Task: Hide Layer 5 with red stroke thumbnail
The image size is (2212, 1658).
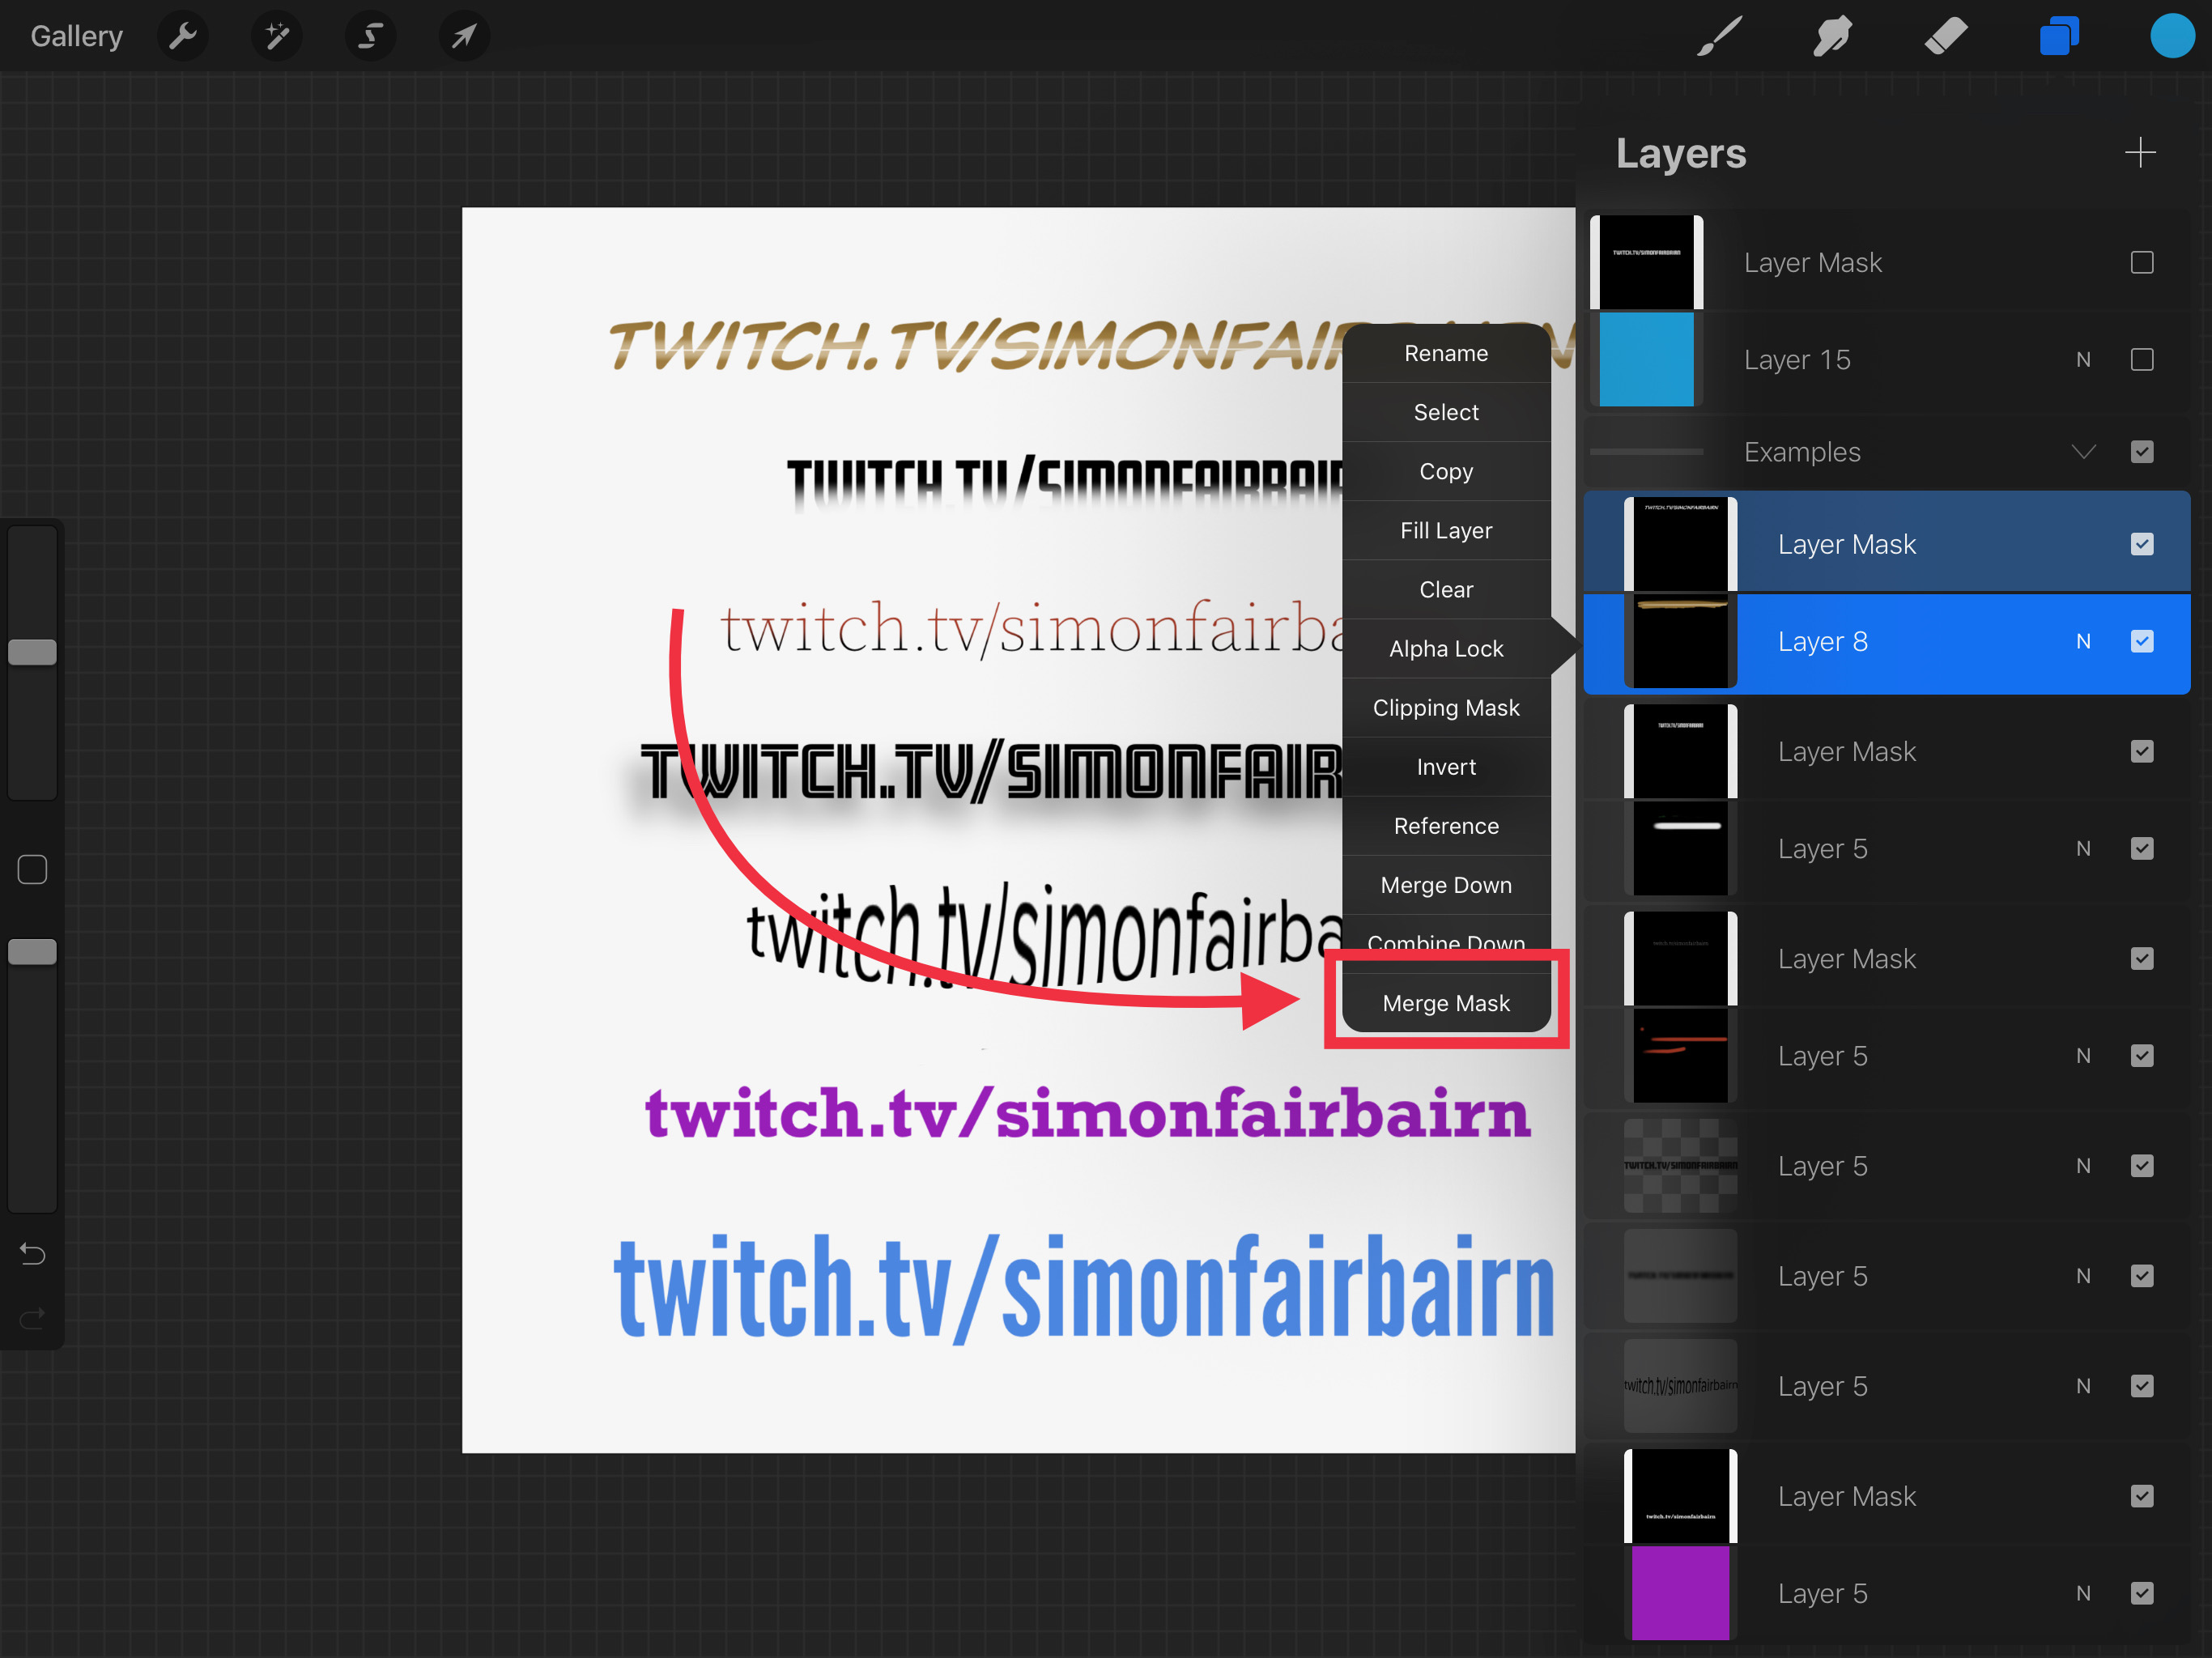Action: pyautogui.click(x=2141, y=1055)
